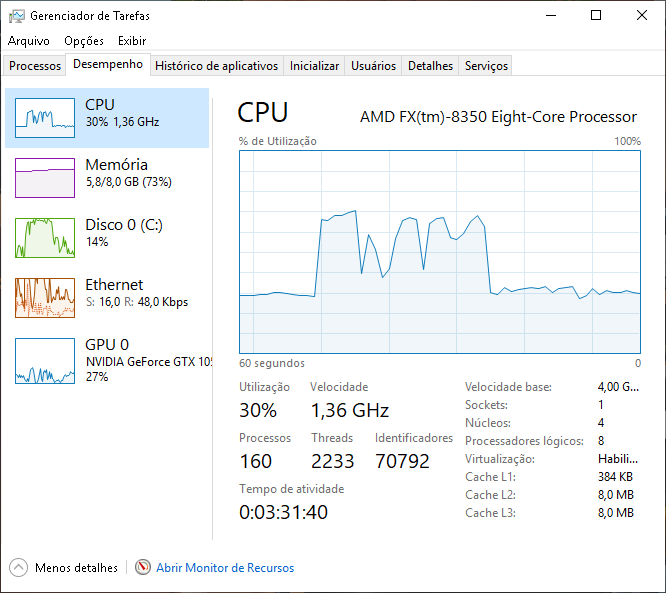The height and width of the screenshot is (593, 666).
Task: Open the Exibir menu
Action: 132,41
